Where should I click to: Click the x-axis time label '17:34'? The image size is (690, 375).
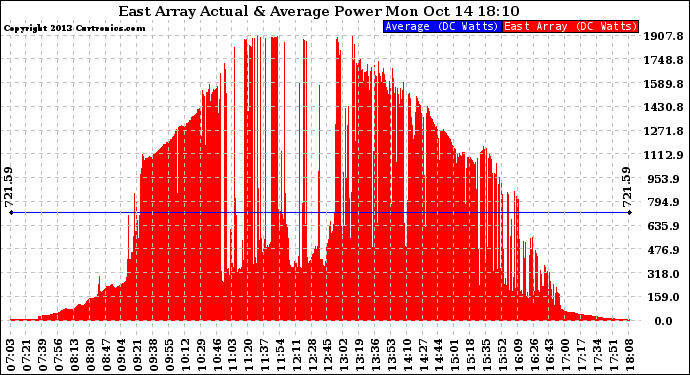coord(597,355)
